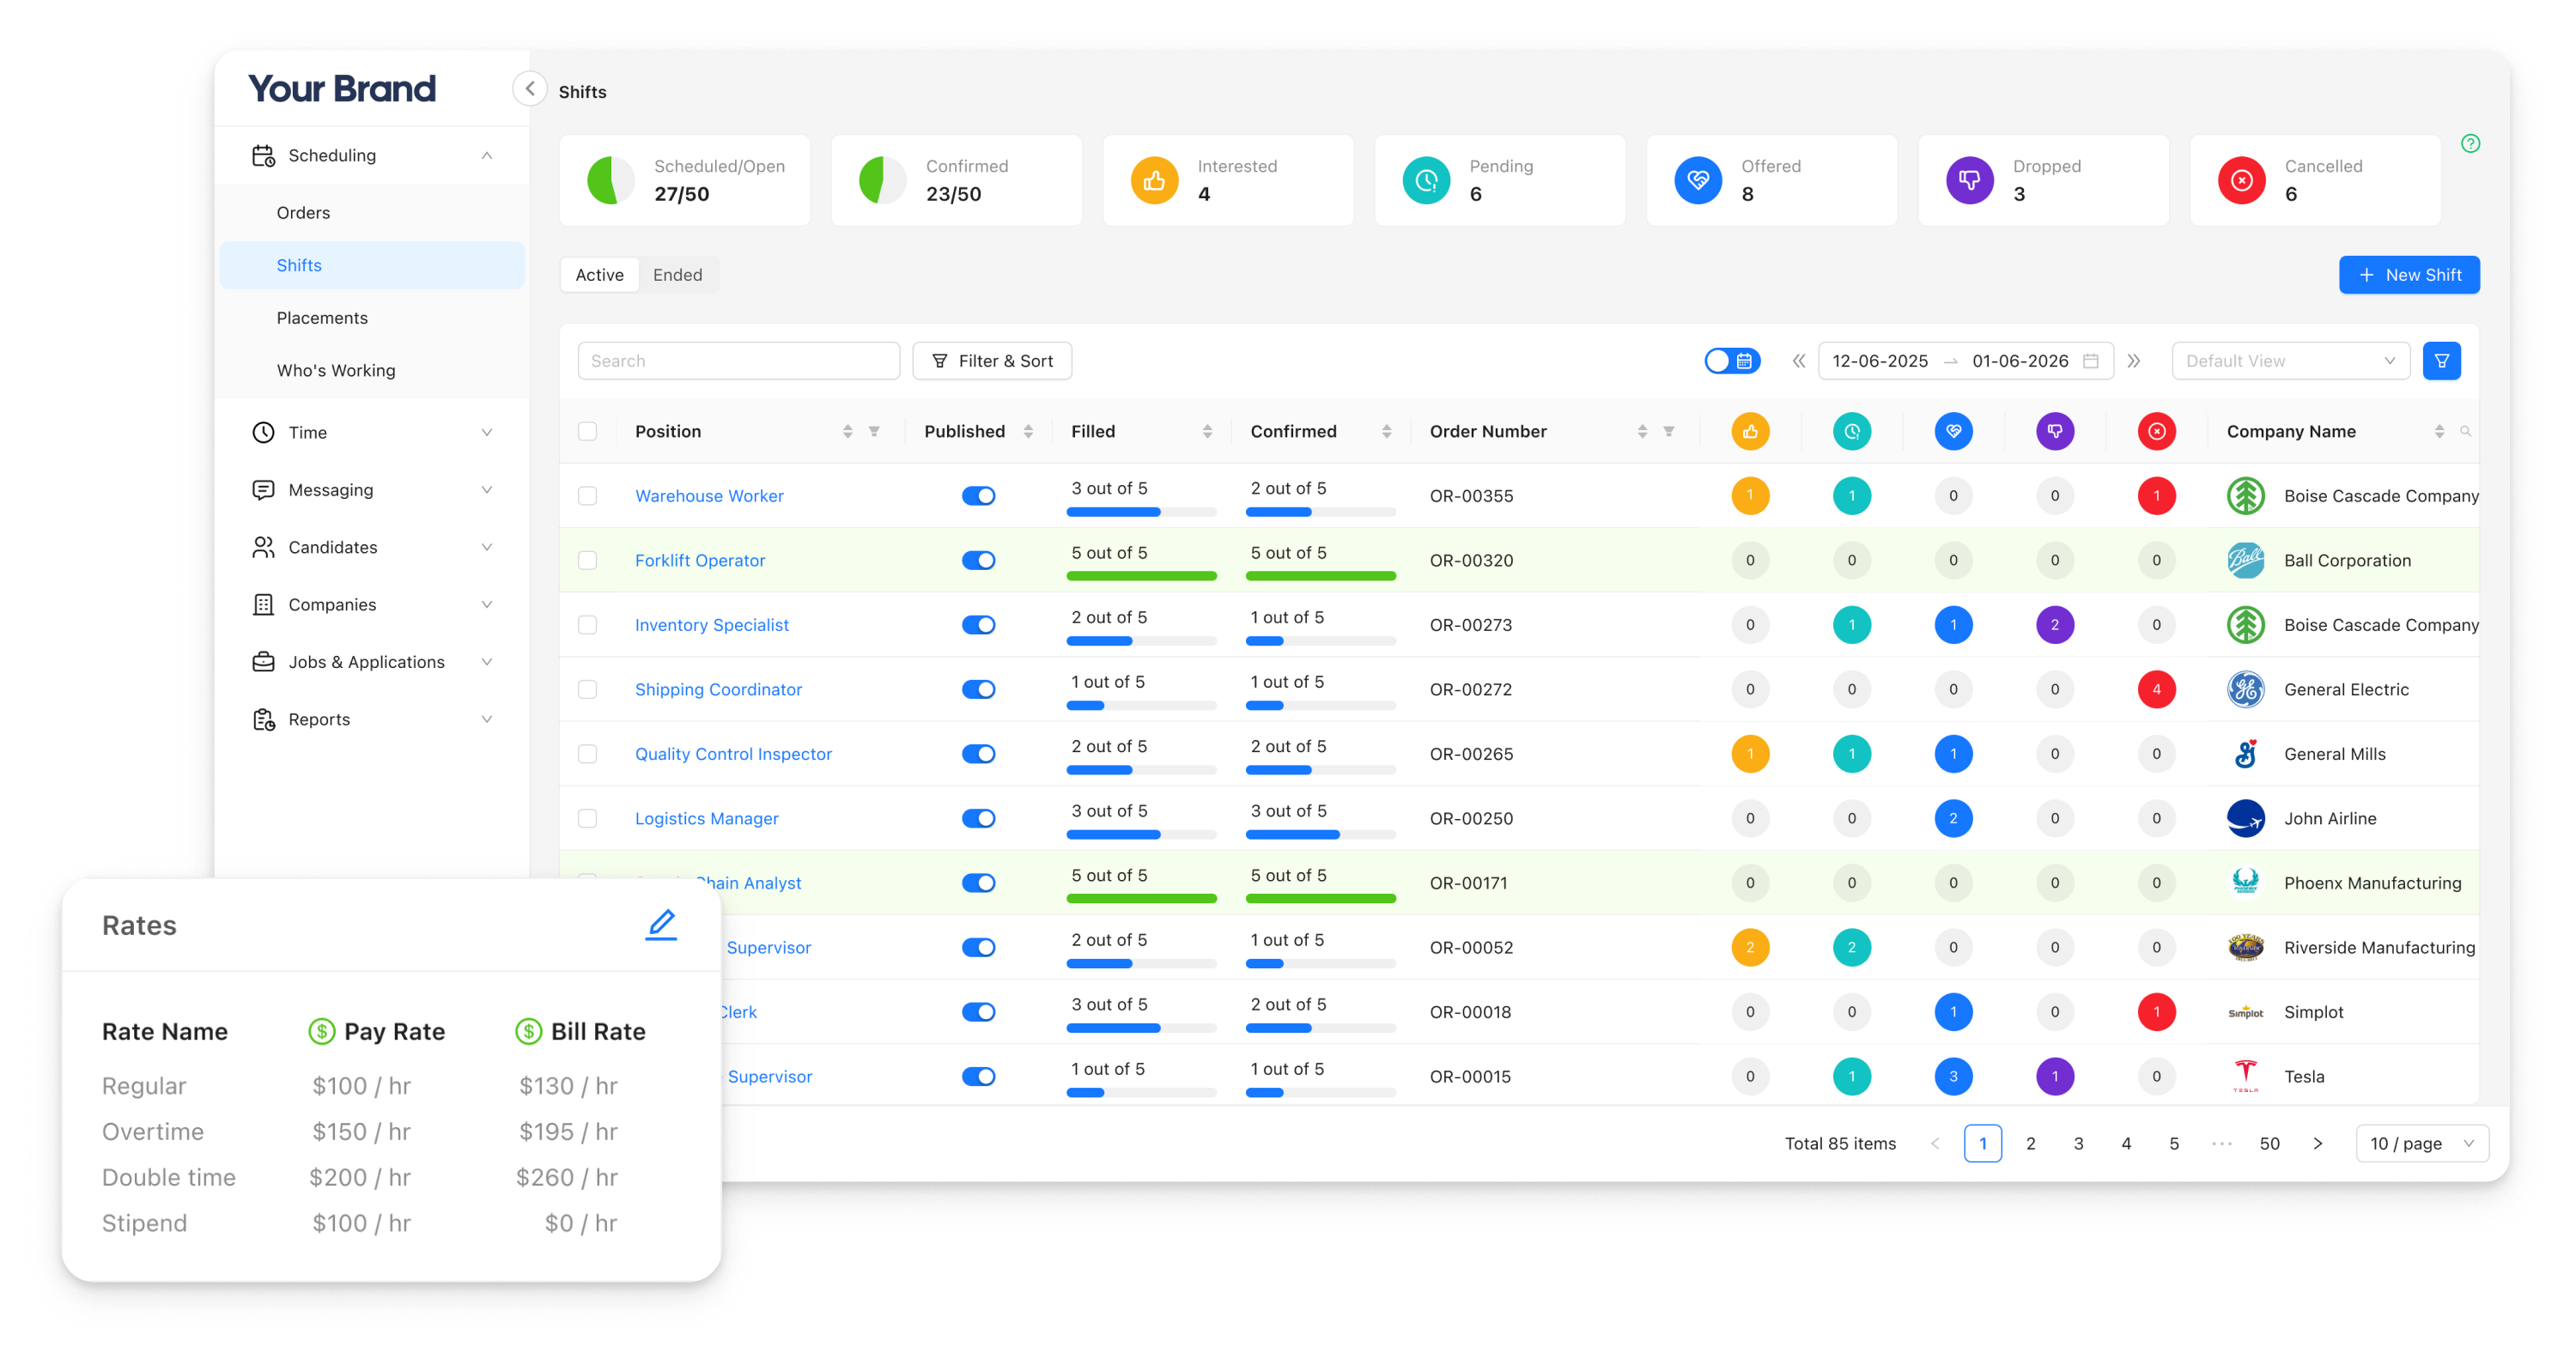Open the 10 / page size dropdown
Image resolution: width=2576 pixels, height=1359 pixels.
point(2421,1143)
